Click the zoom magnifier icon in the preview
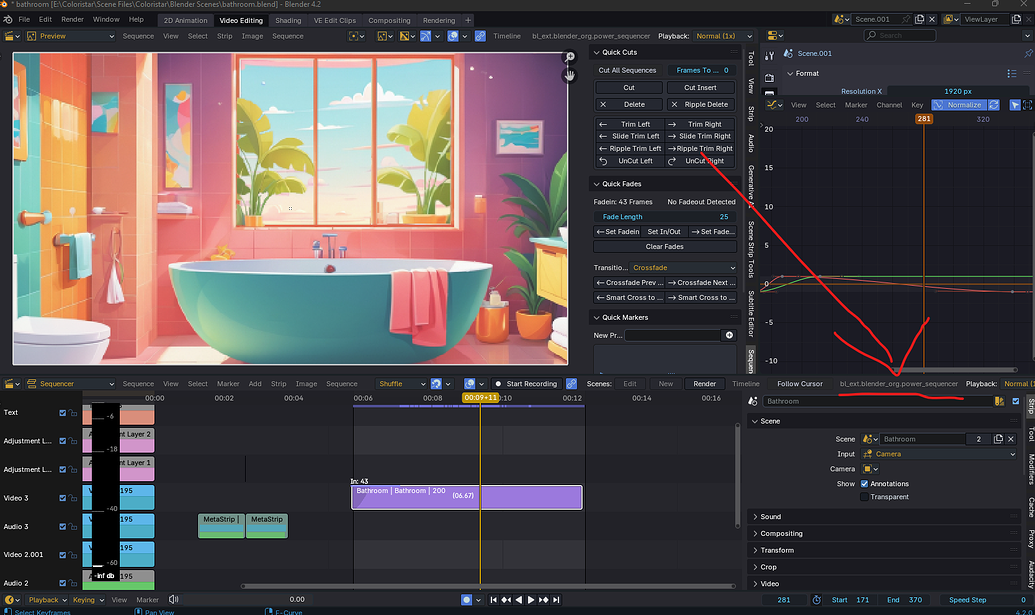The image size is (1035, 615). pos(569,58)
